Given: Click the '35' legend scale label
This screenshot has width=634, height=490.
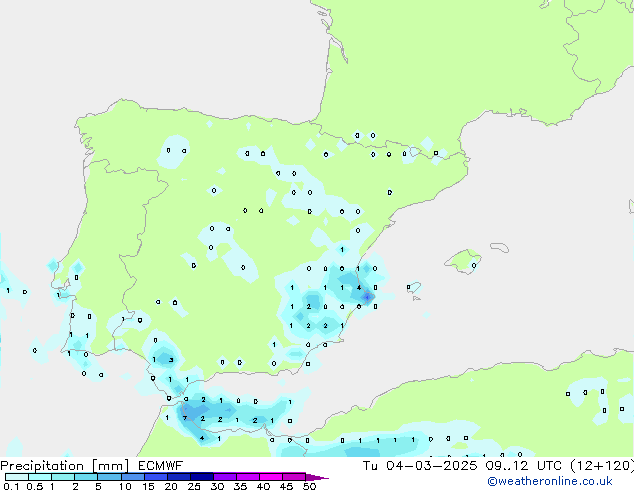Looking at the screenshot, I should (240, 486).
